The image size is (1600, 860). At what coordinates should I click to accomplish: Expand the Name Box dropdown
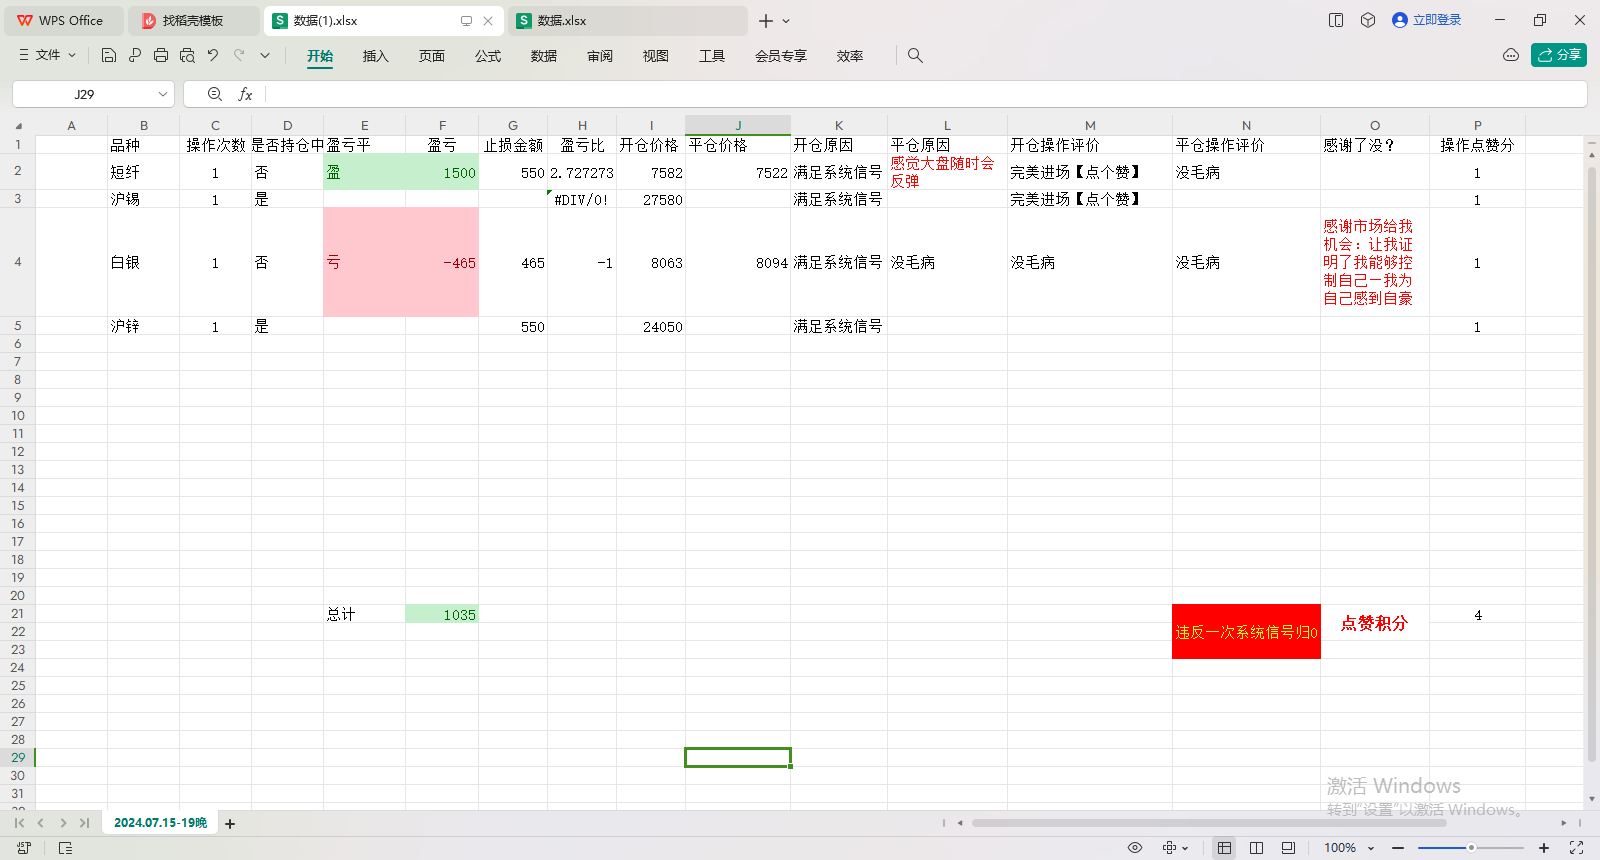[162, 94]
